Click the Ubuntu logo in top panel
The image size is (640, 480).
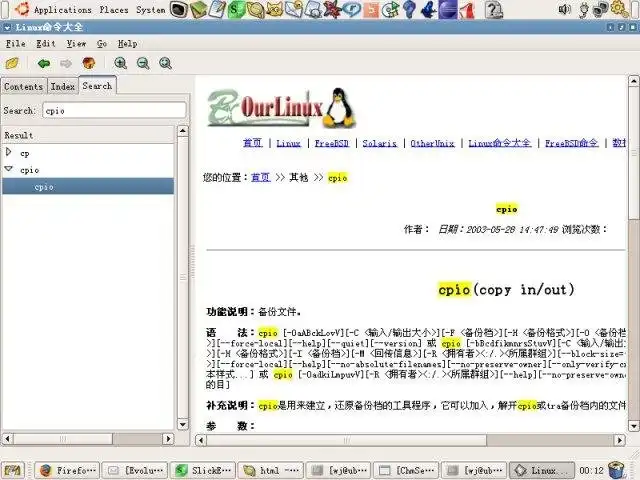click(x=22, y=9)
